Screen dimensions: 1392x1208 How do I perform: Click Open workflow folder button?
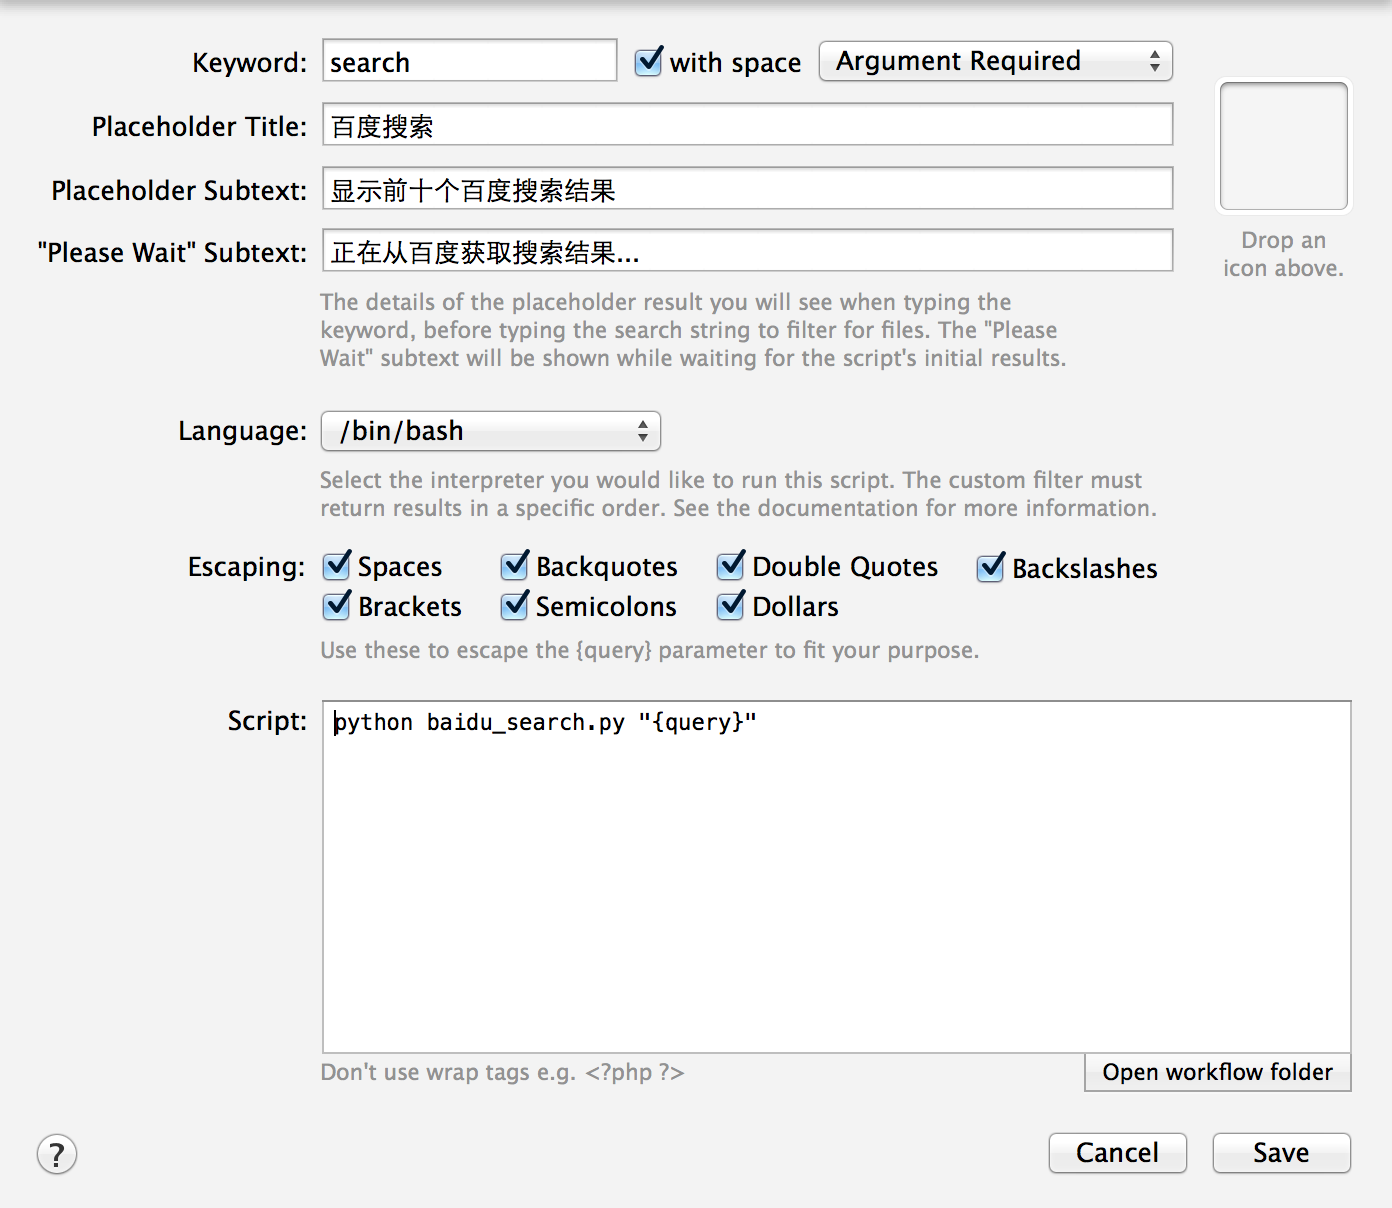pyautogui.click(x=1217, y=1072)
